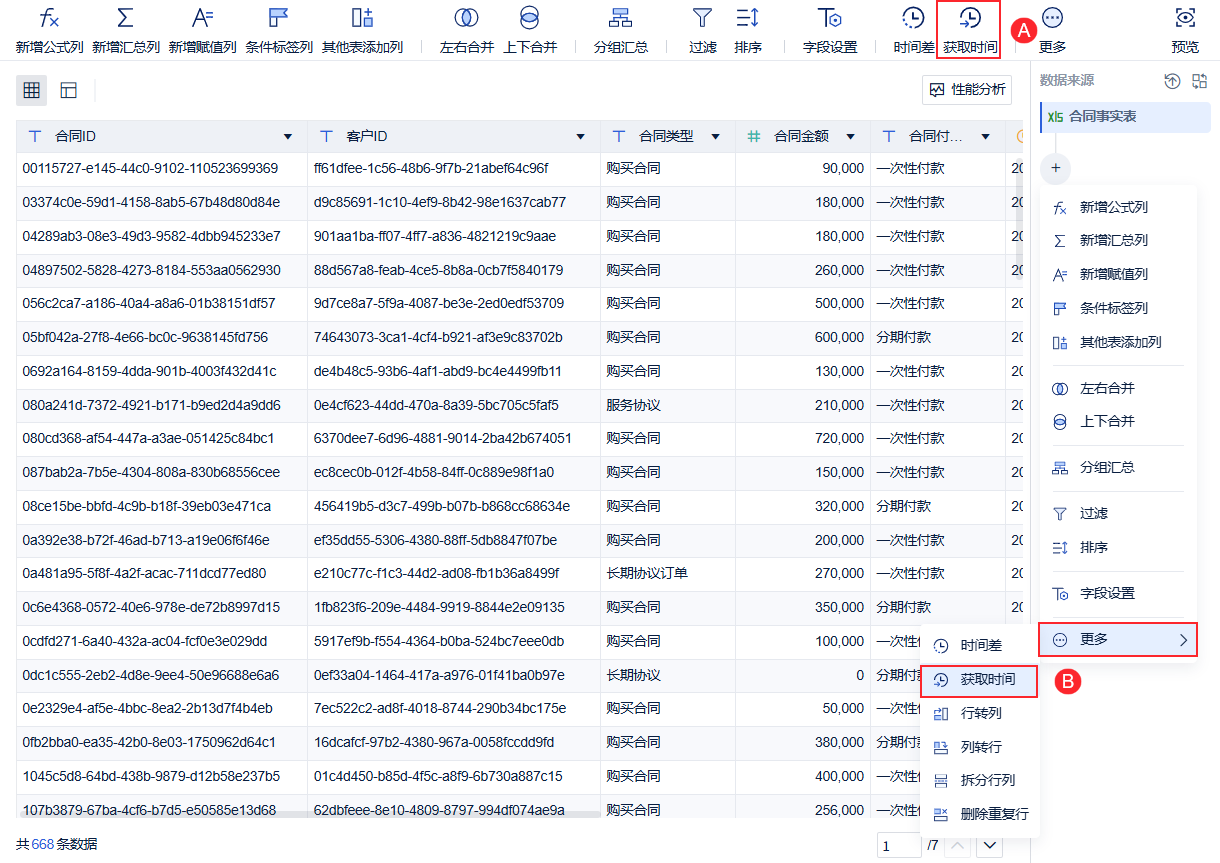Click 时间差 in the top toolbar

click(913, 30)
